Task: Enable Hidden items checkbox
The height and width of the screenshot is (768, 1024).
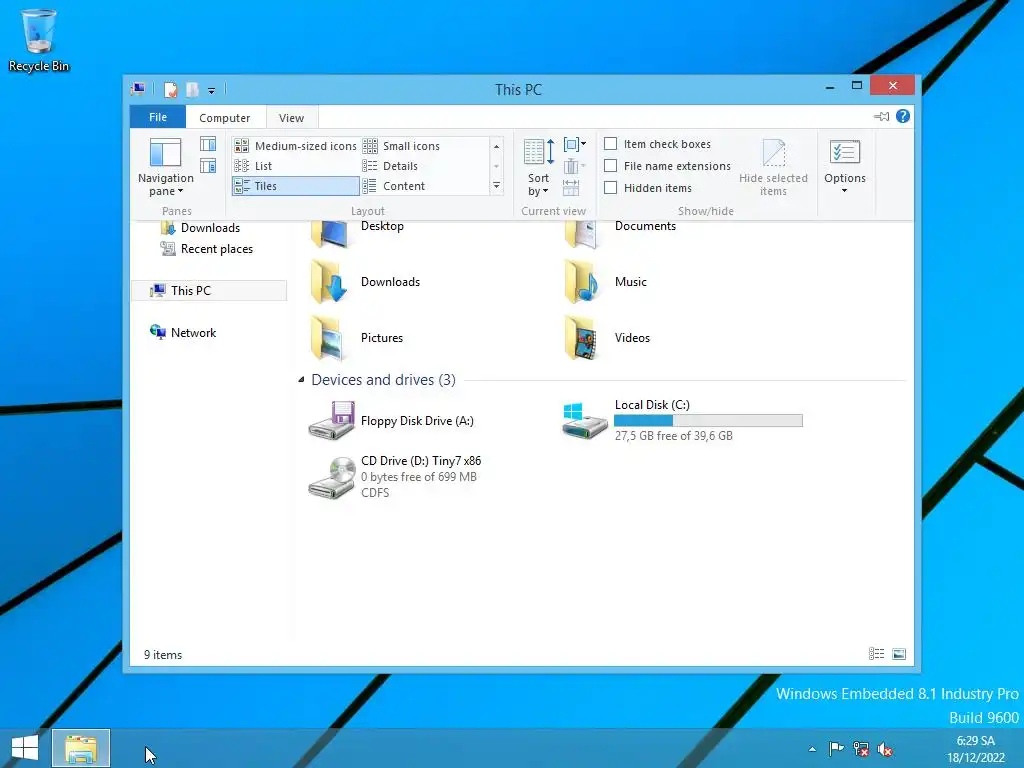Action: pyautogui.click(x=611, y=187)
